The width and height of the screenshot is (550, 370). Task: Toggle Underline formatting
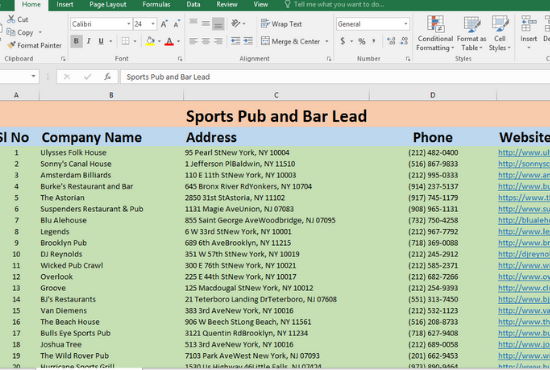click(101, 41)
